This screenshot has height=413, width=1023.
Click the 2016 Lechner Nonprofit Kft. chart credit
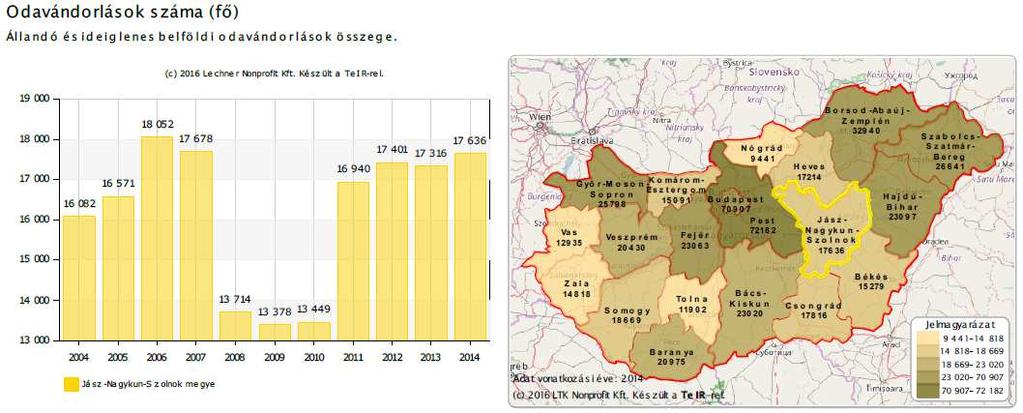click(275, 73)
